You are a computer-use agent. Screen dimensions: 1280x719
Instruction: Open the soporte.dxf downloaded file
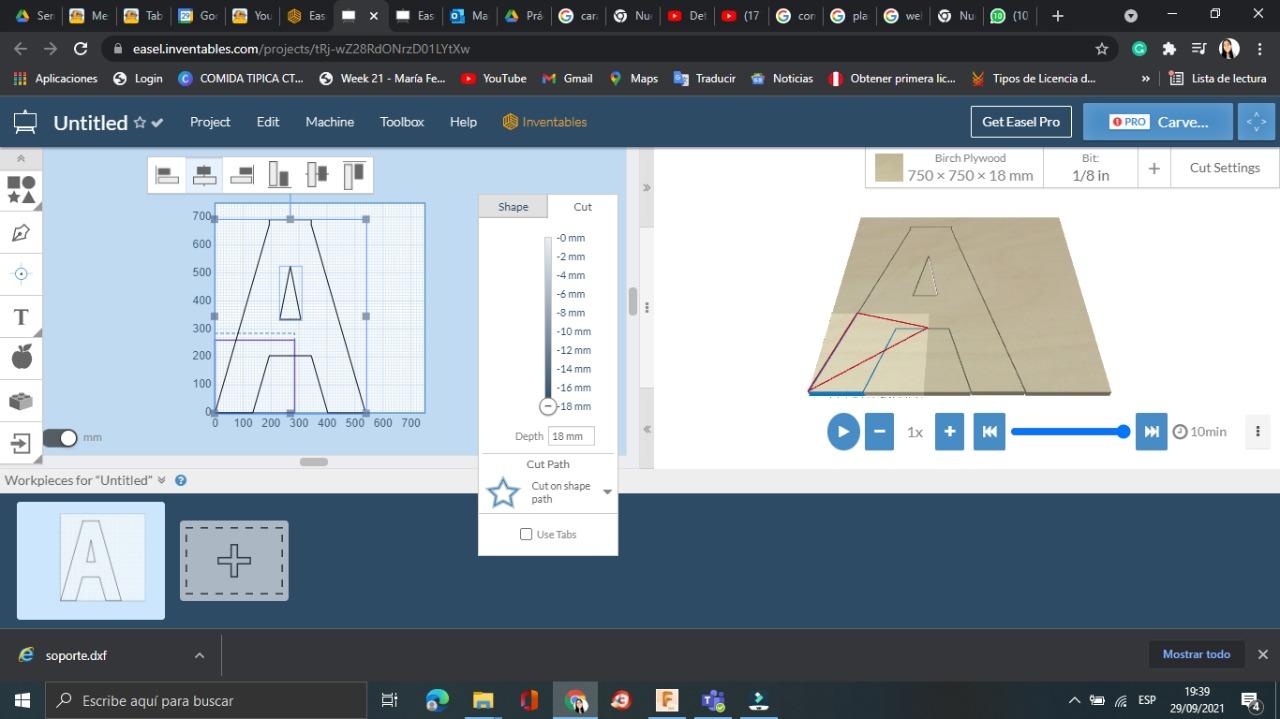point(76,656)
